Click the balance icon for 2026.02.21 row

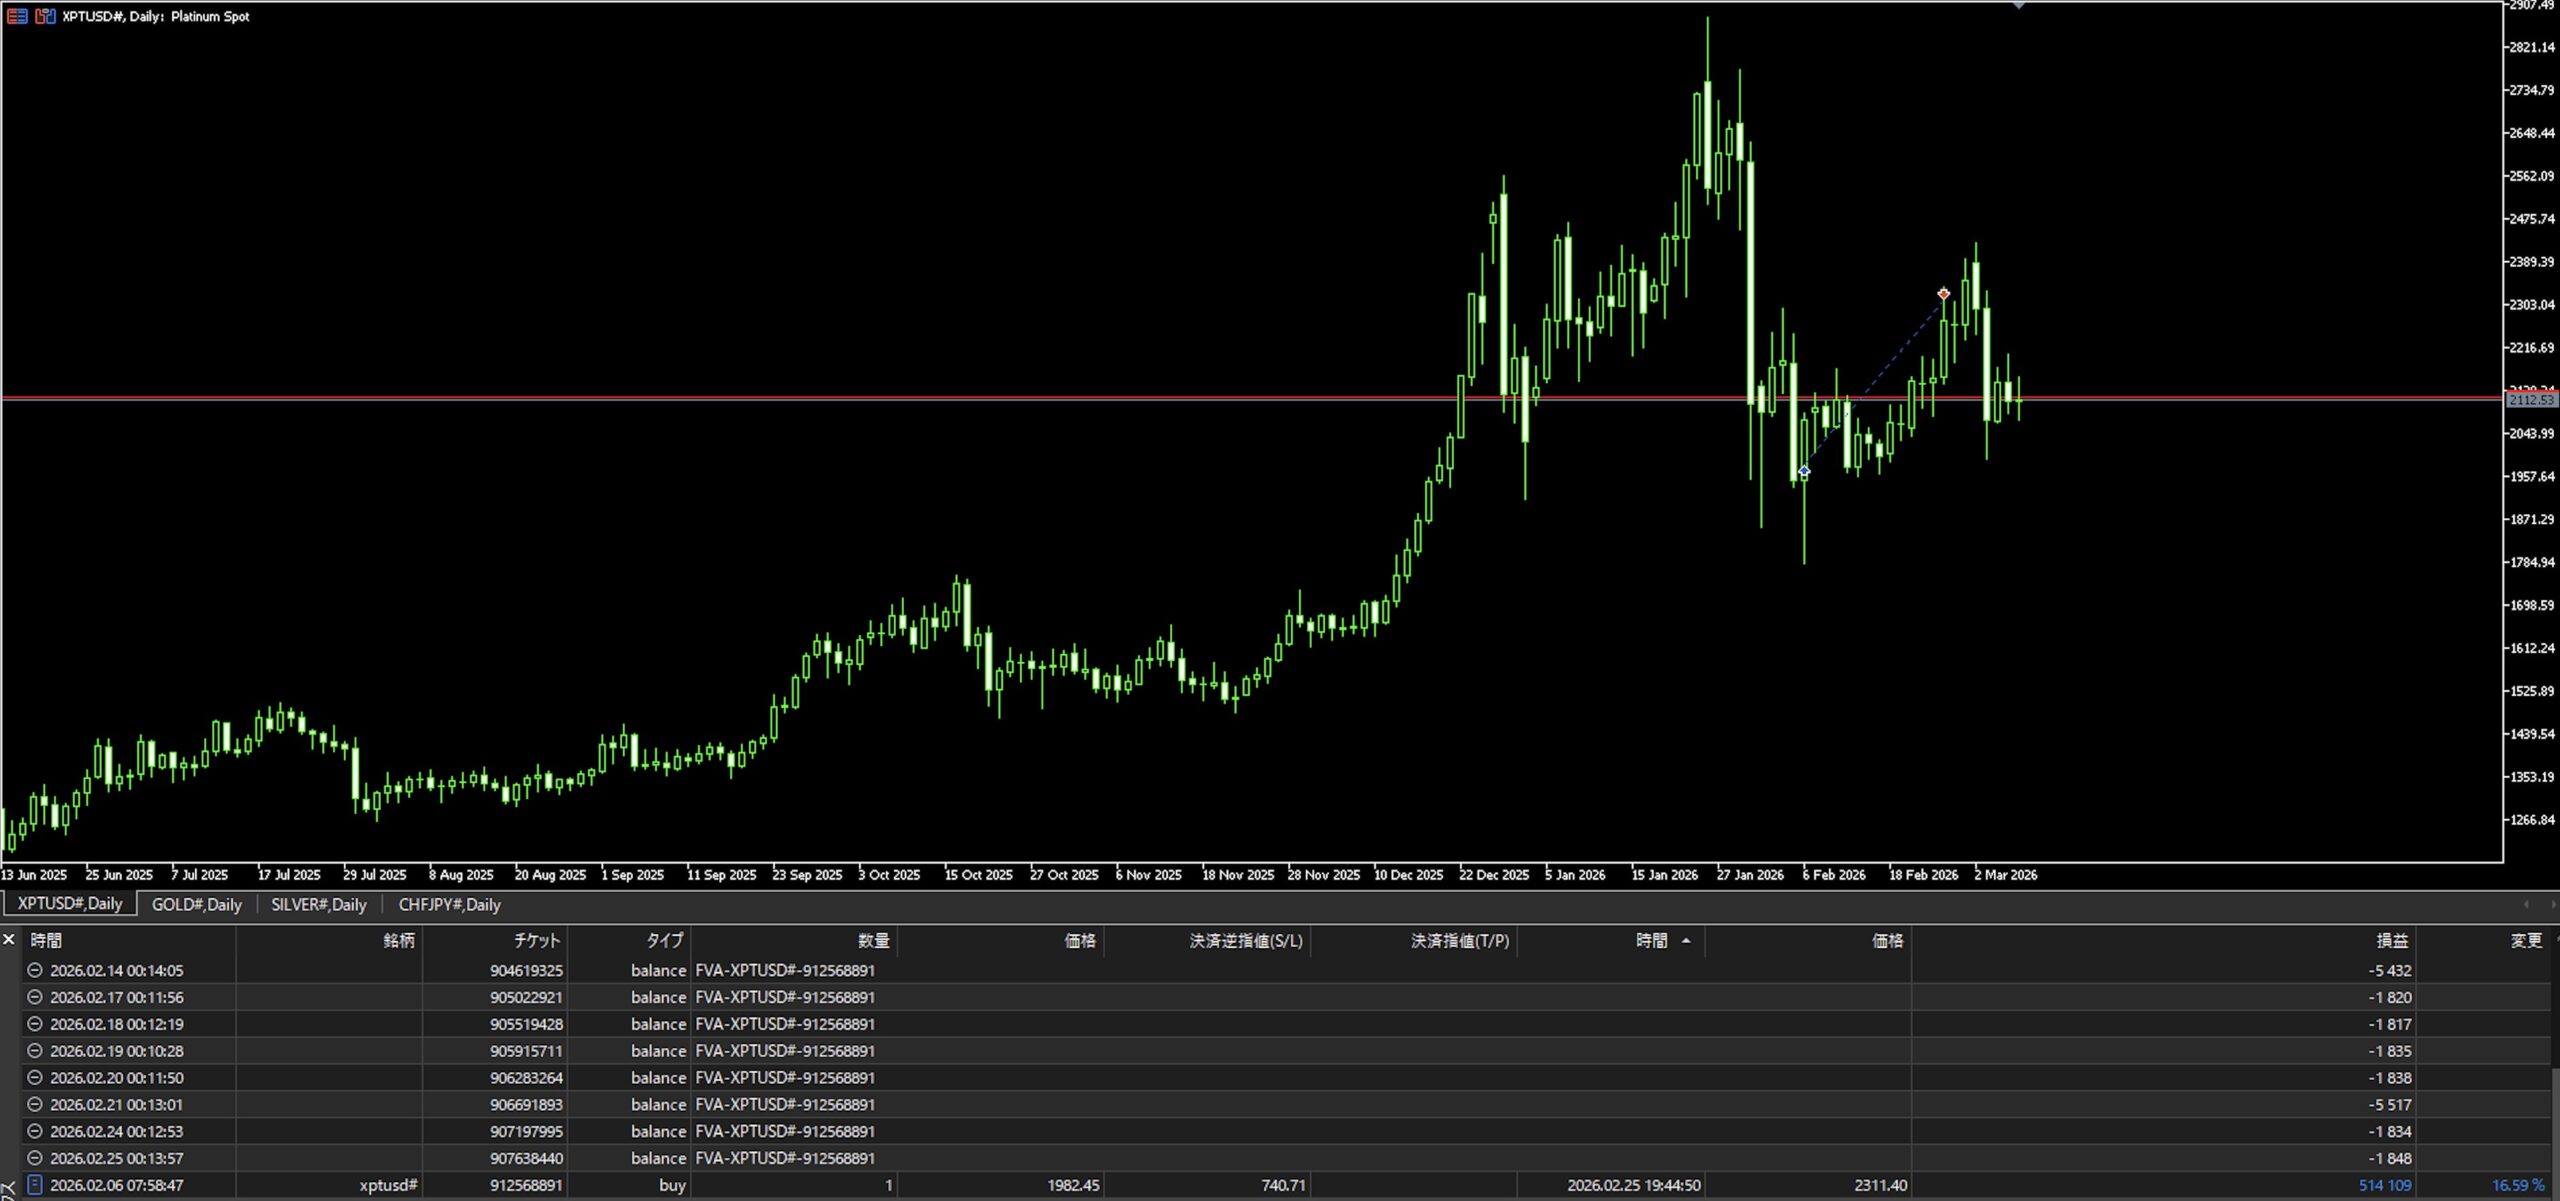point(35,1104)
